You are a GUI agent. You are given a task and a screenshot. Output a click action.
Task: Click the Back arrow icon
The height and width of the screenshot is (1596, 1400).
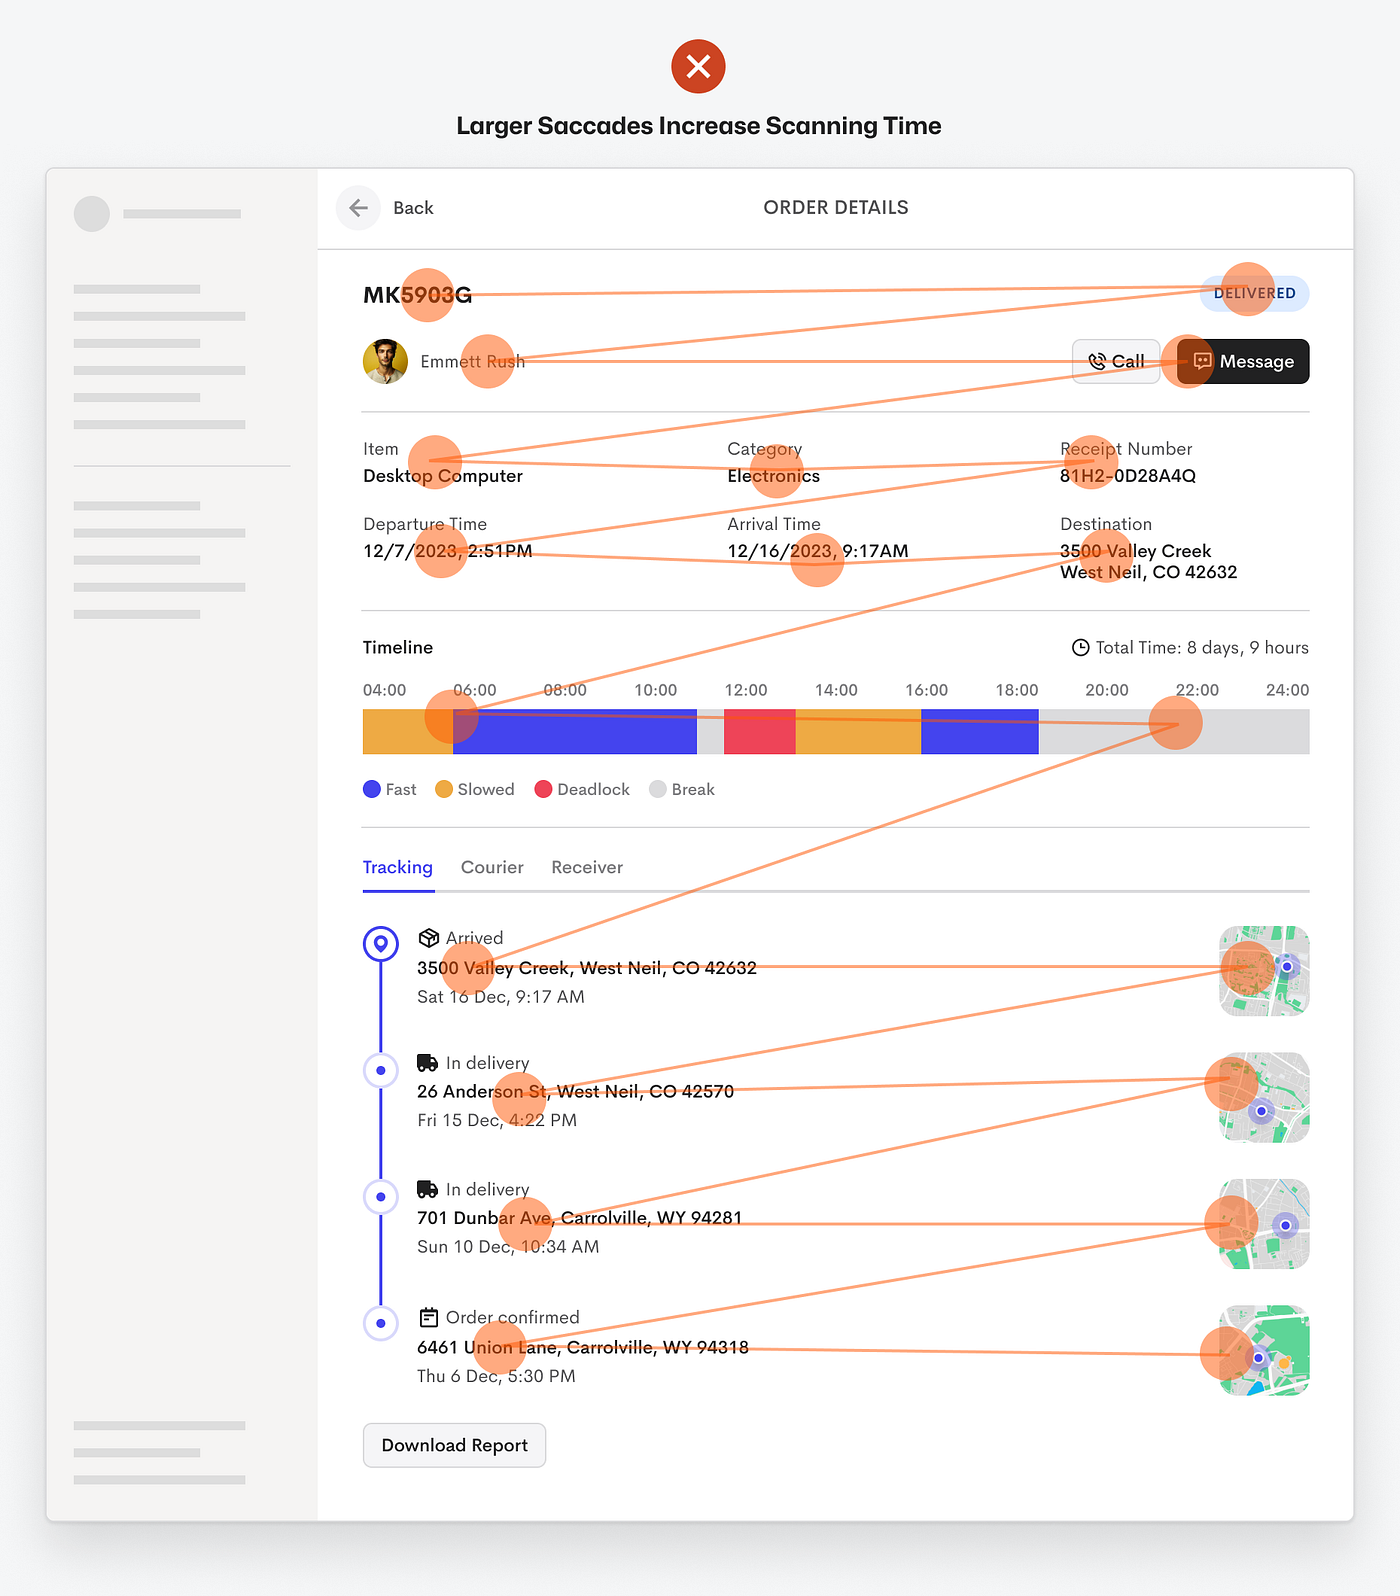[358, 208]
